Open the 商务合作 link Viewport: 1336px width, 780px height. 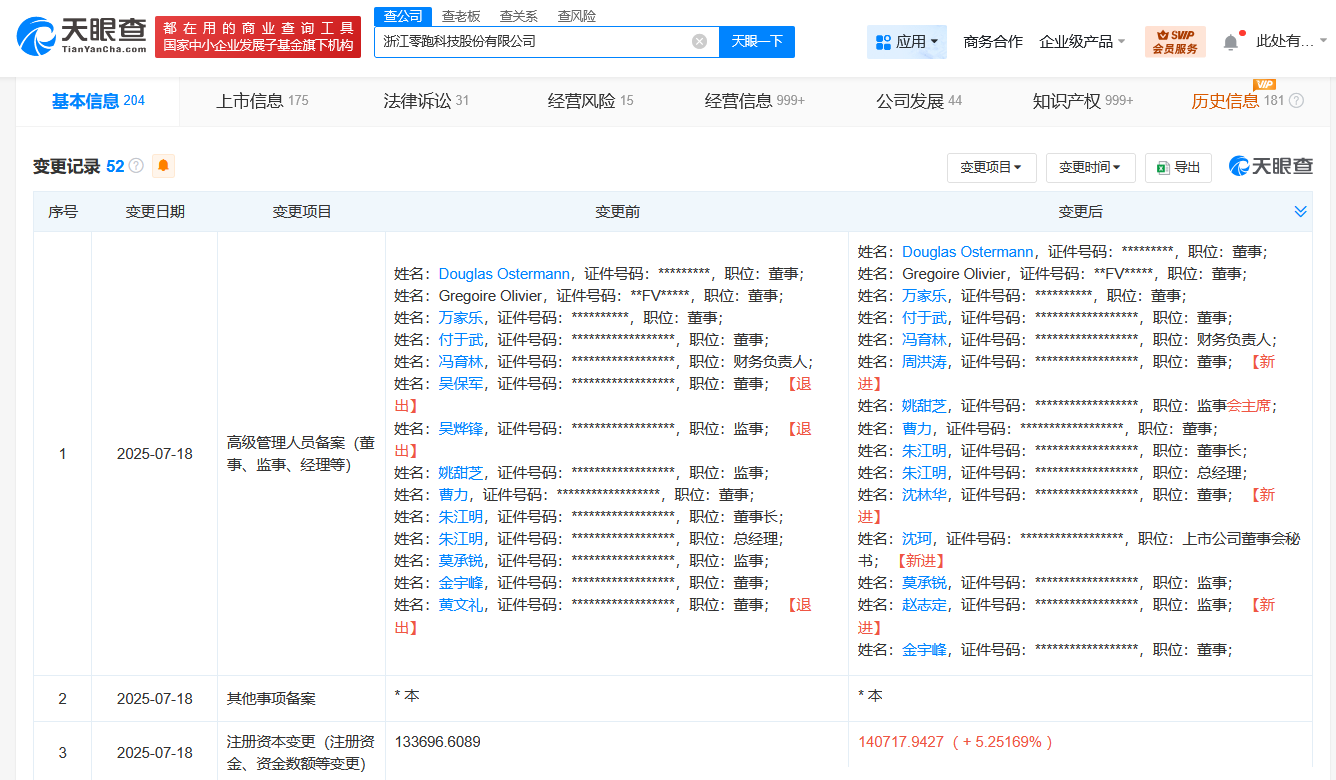(x=992, y=42)
